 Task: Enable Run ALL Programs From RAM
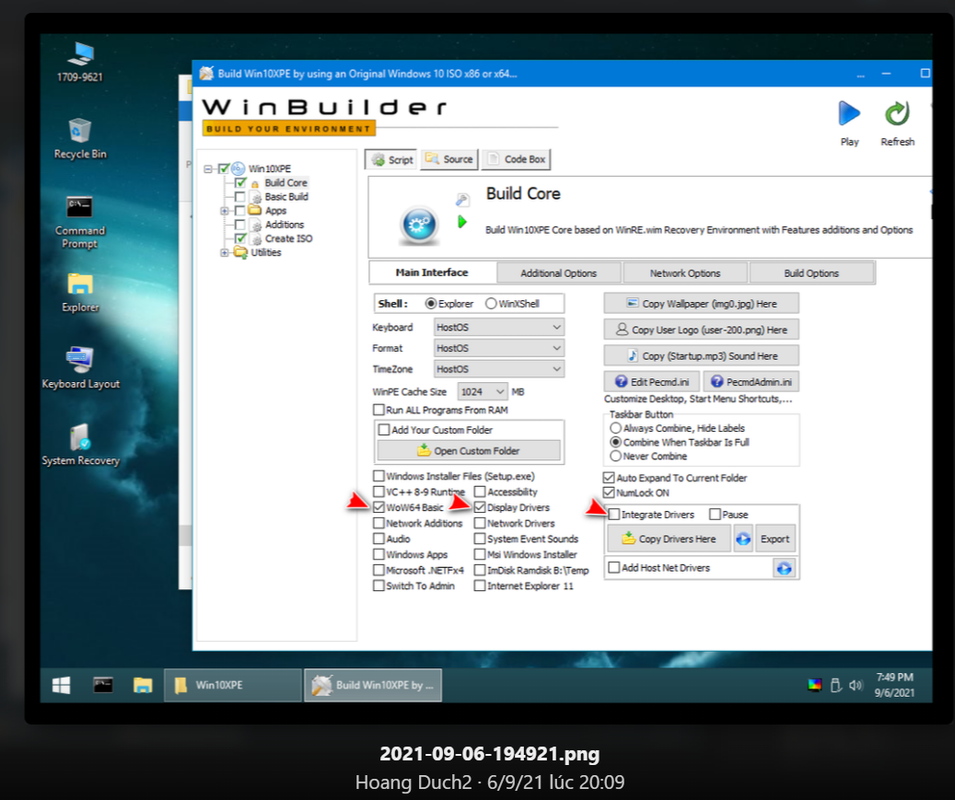pos(379,410)
